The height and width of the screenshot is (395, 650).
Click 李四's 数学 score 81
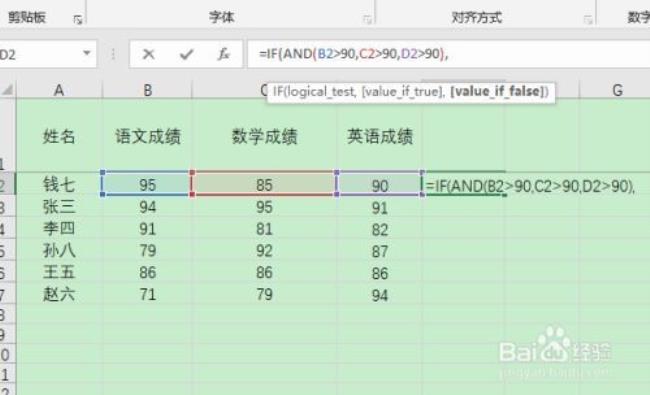(x=264, y=228)
